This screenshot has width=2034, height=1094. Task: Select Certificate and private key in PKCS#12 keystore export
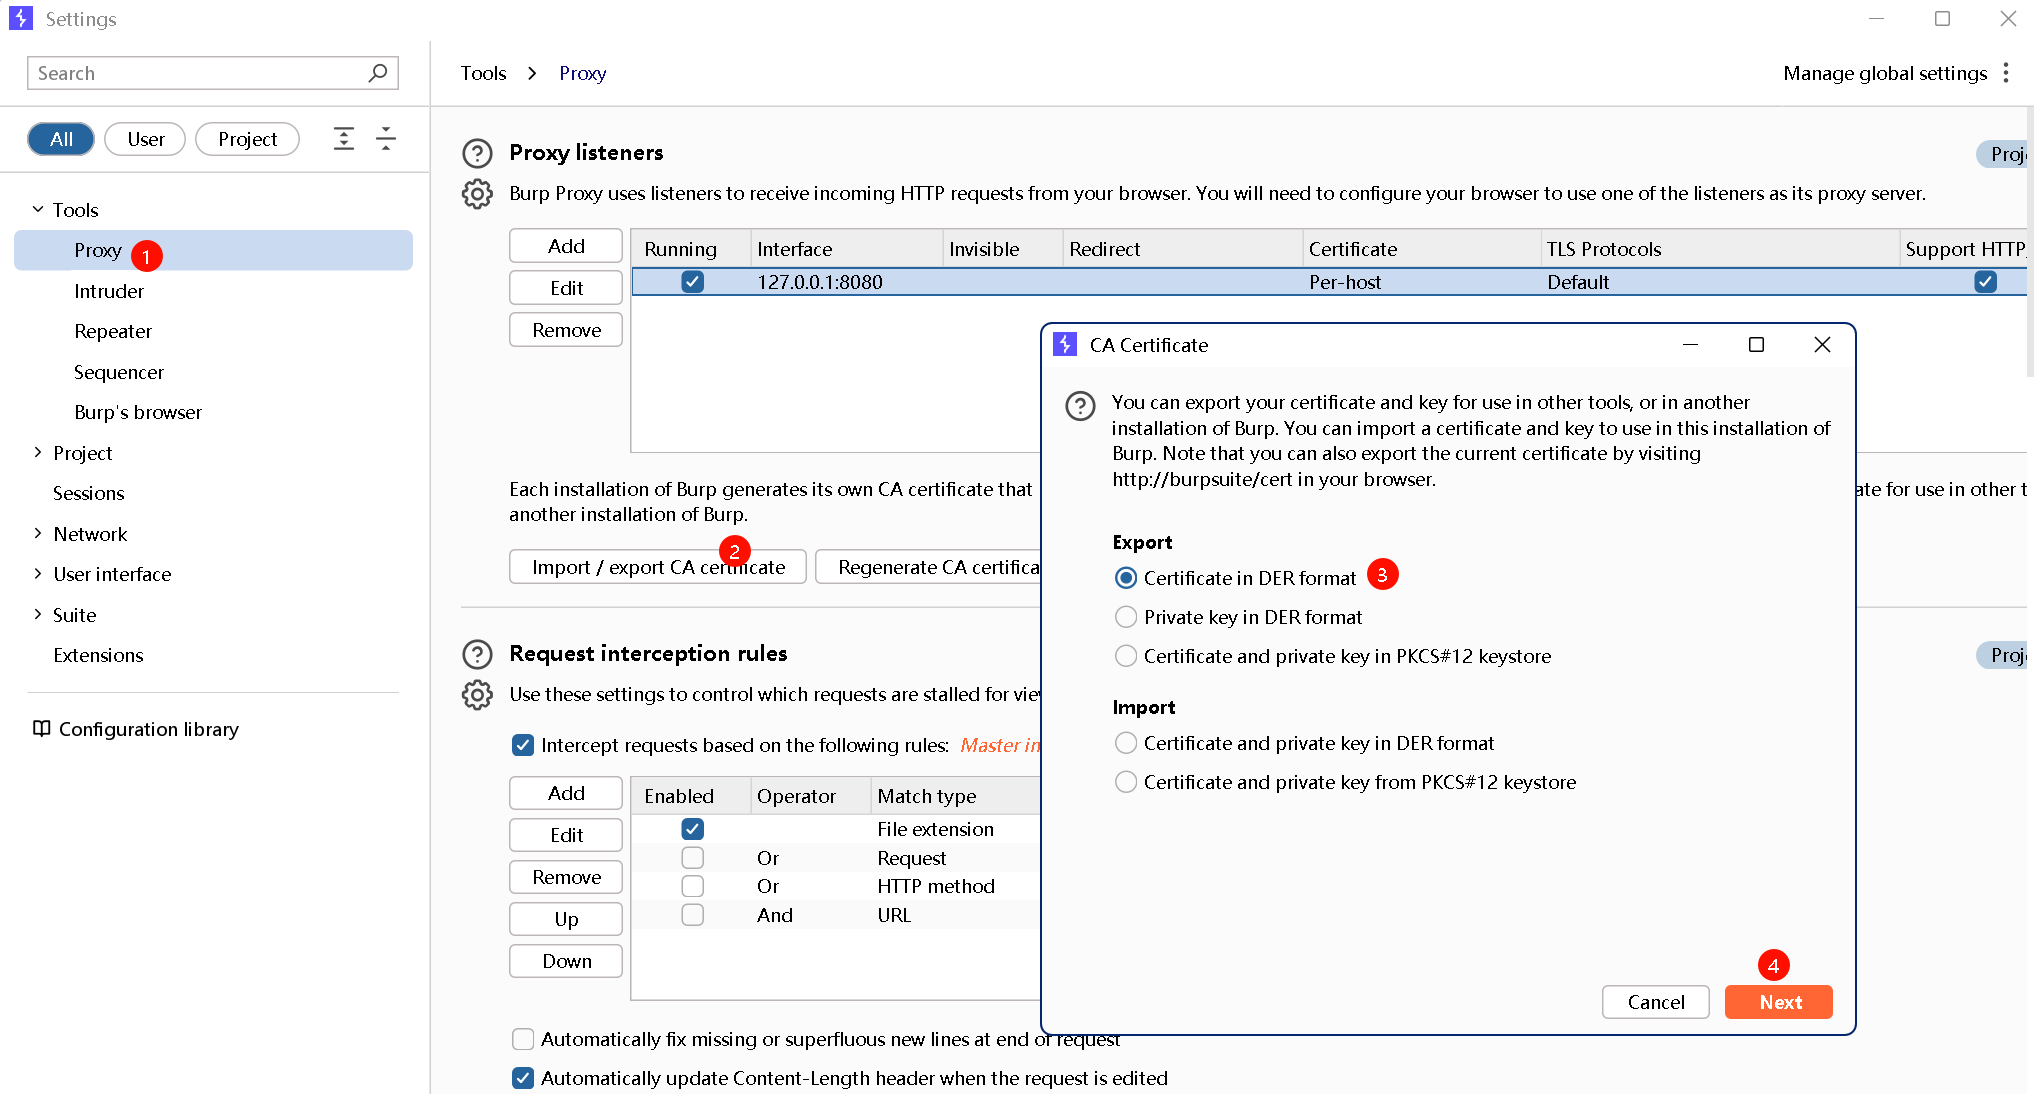click(1126, 656)
